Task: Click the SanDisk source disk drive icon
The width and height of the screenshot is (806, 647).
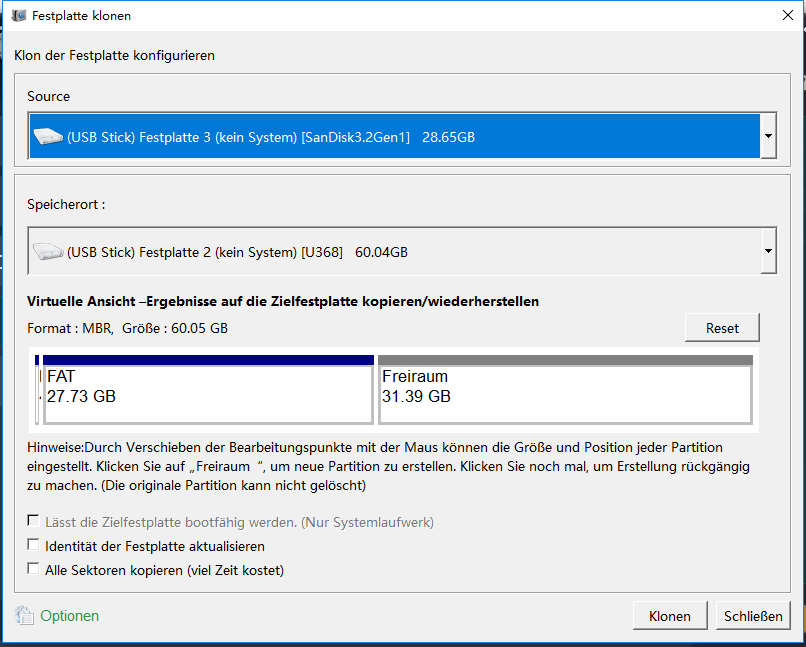Action: pyautogui.click(x=47, y=136)
